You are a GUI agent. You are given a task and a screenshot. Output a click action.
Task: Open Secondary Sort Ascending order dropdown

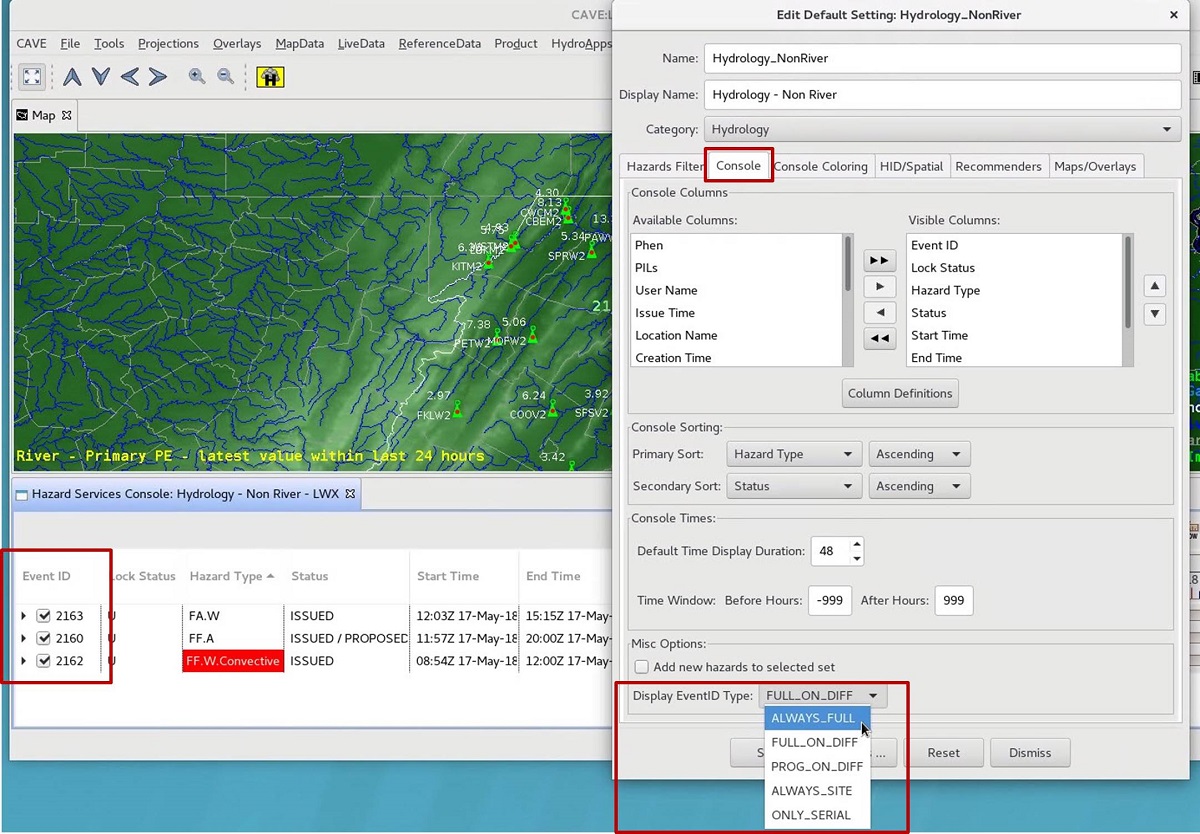pyautogui.click(x=919, y=486)
